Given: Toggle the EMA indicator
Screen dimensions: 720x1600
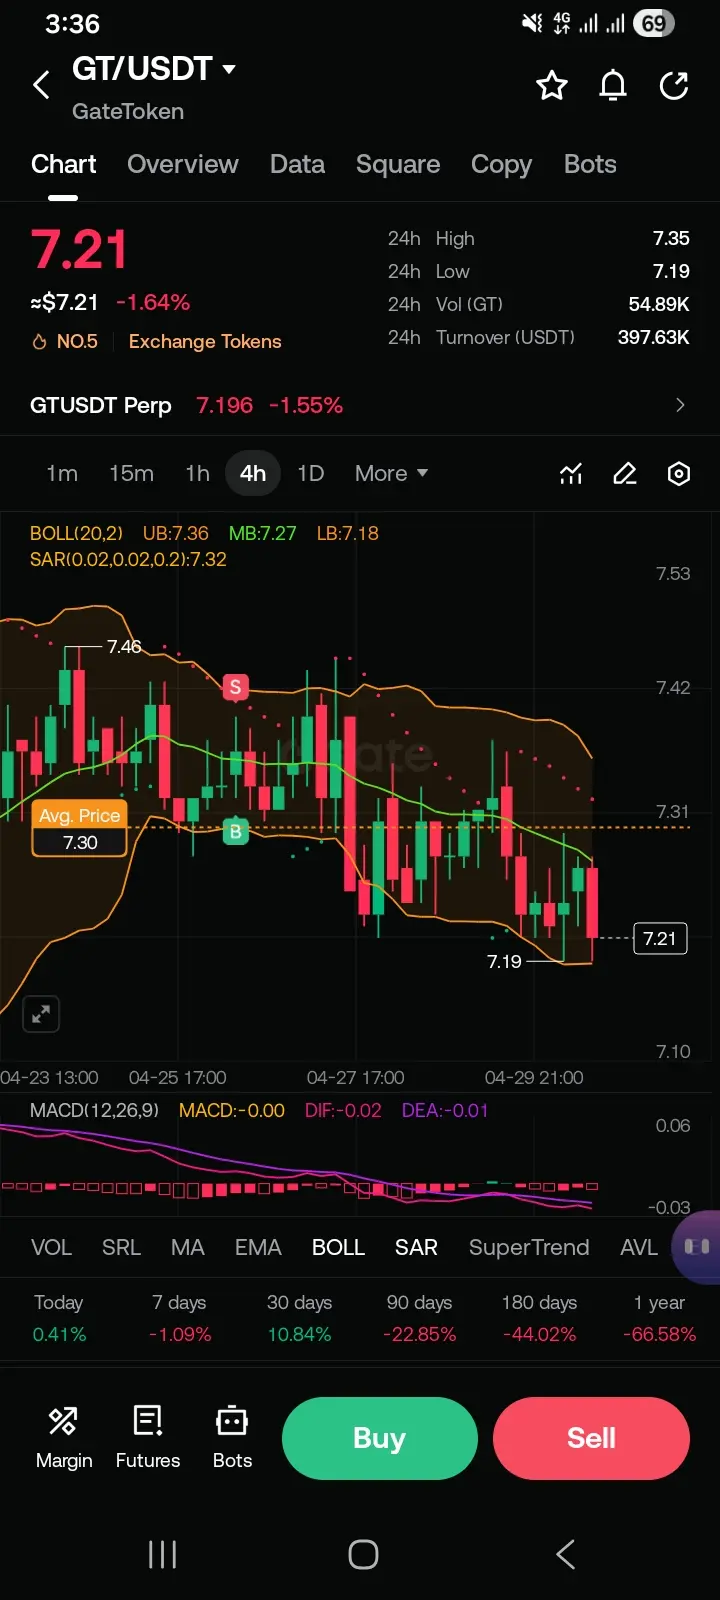Looking at the screenshot, I should 258,1247.
